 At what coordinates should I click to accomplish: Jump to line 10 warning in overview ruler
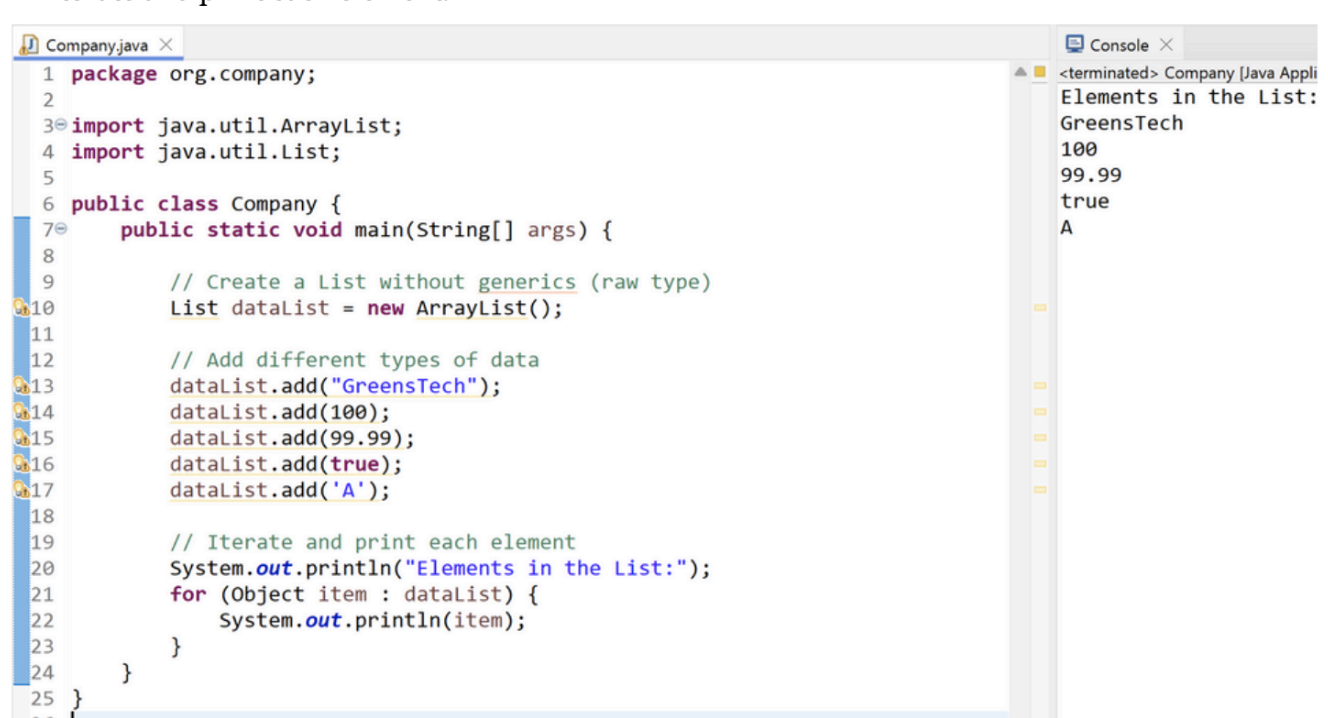1039,309
